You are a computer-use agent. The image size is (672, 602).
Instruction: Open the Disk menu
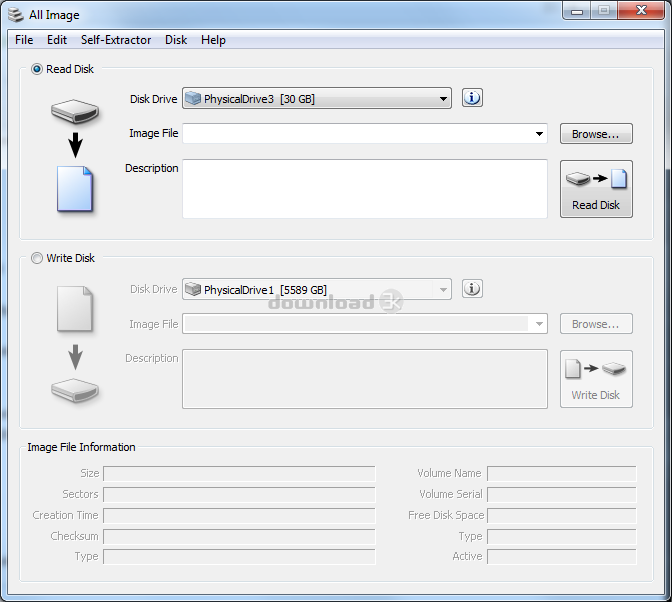(x=176, y=40)
